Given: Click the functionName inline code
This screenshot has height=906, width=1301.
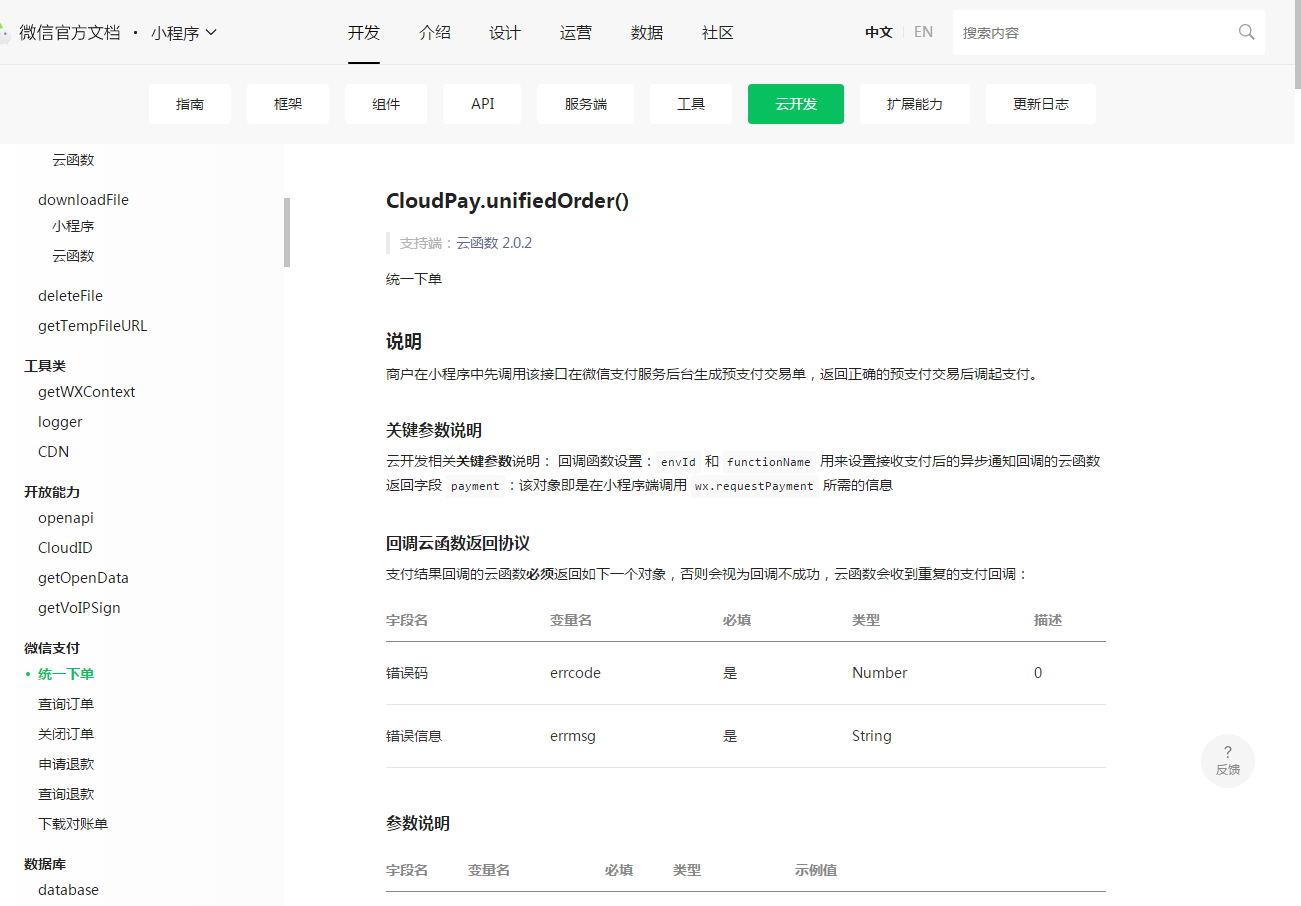Looking at the screenshot, I should (768, 462).
